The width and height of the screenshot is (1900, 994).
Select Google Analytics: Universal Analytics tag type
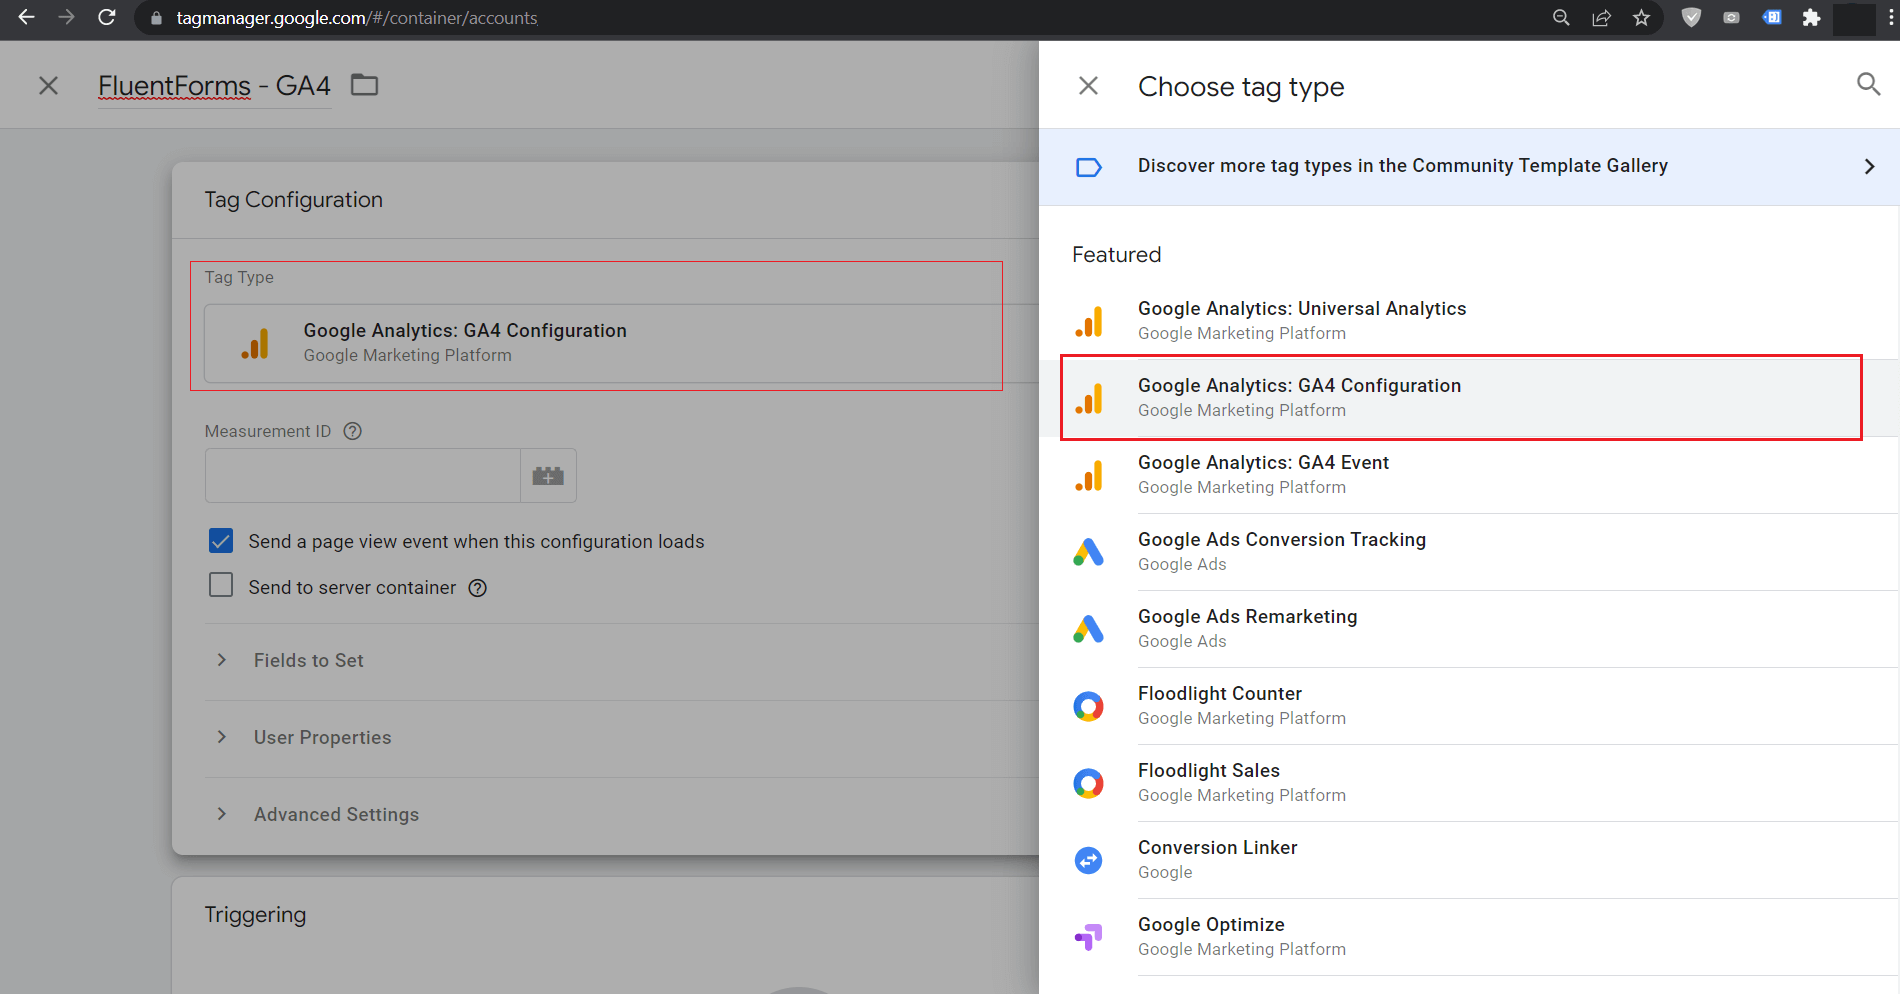[1469, 321]
